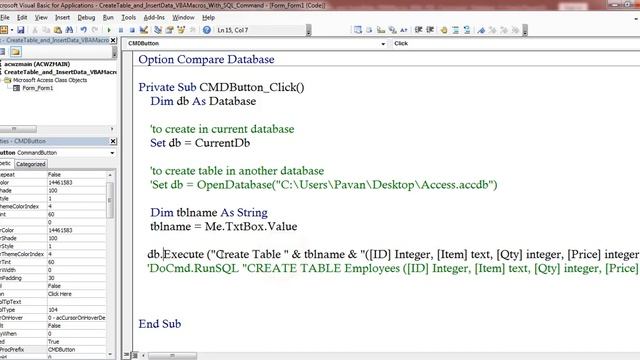The width and height of the screenshot is (640, 360).
Task: Open Standard toolbar options arrow after Ln 15, Col 7
Action: tap(309, 30)
